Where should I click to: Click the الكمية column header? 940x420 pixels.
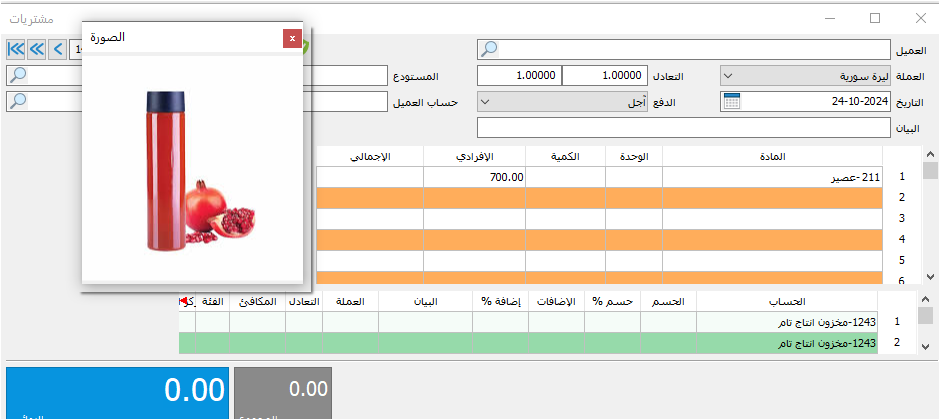coord(565,156)
